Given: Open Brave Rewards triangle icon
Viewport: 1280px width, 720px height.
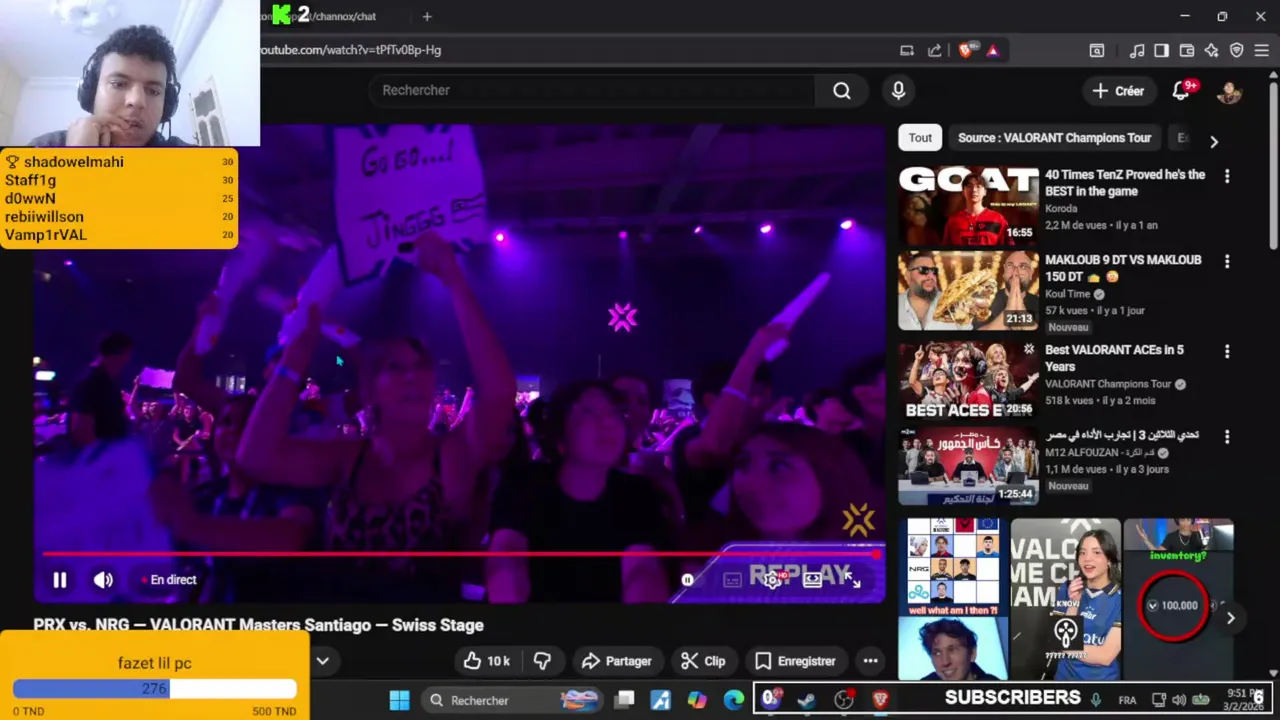Looking at the screenshot, I should click(992, 50).
